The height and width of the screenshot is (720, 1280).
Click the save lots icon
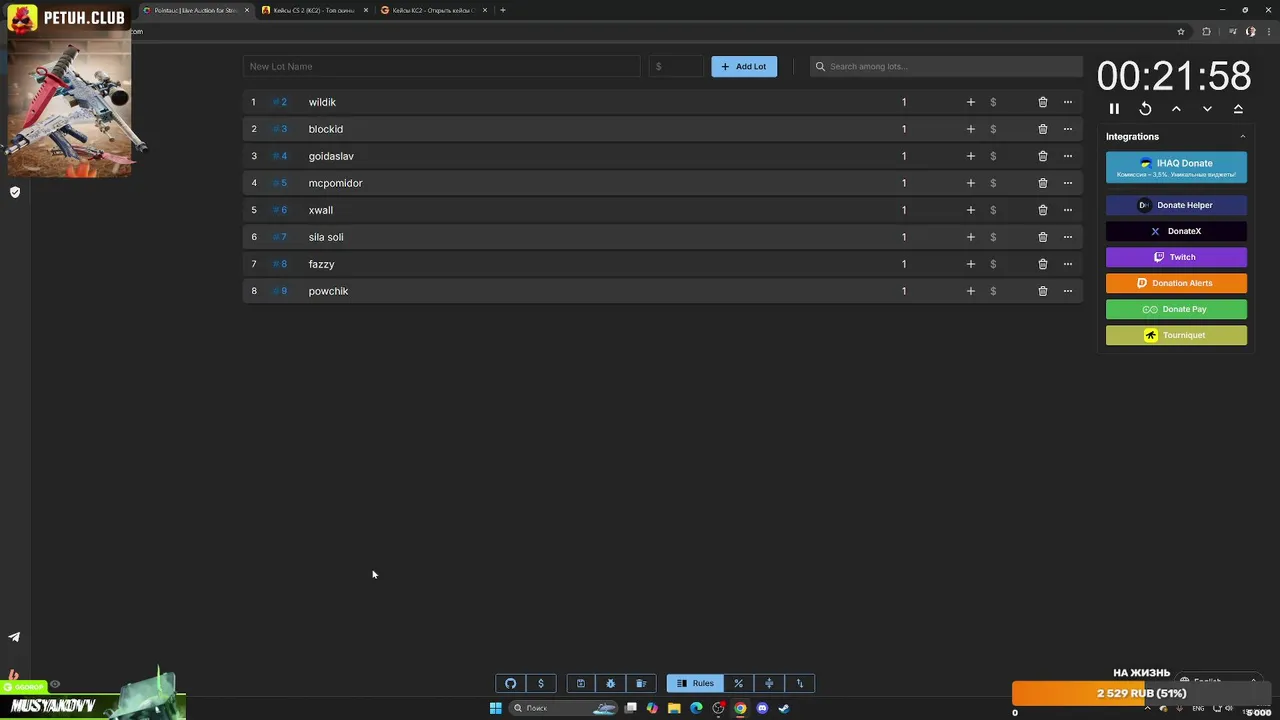click(x=580, y=684)
